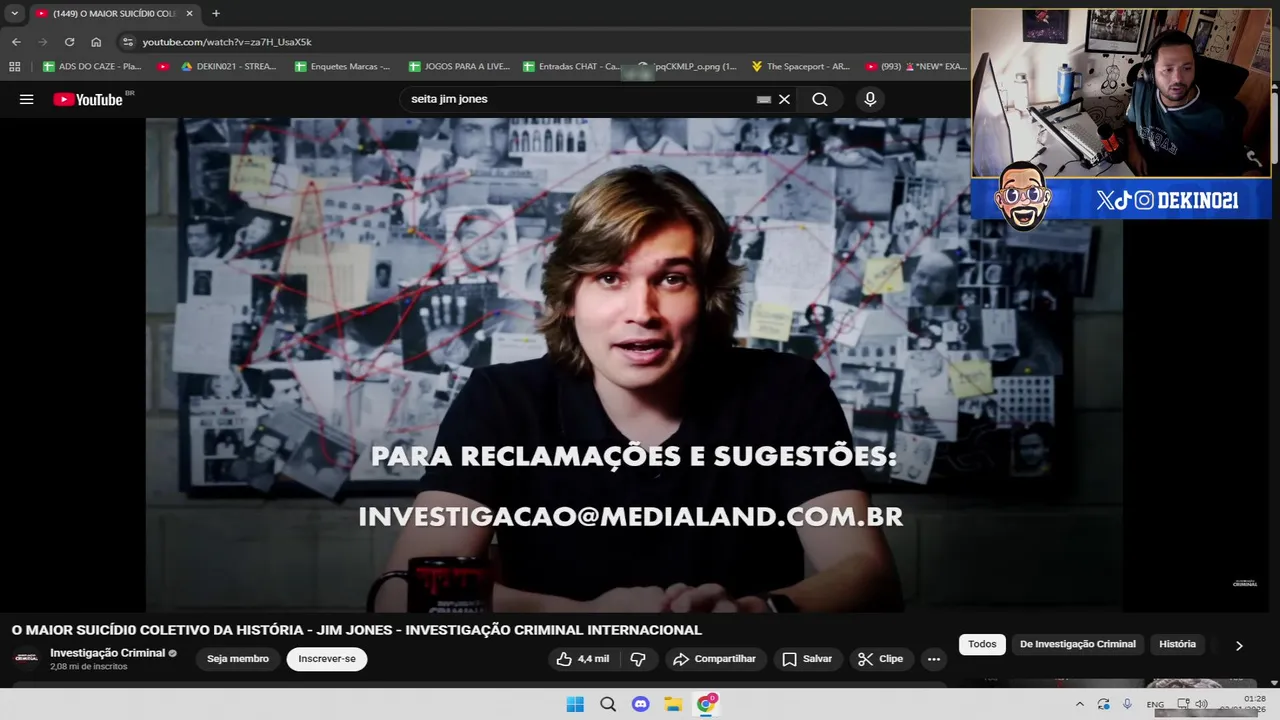The width and height of the screenshot is (1280, 720).
Task: Expand hidden system tray icons
Action: (1079, 704)
